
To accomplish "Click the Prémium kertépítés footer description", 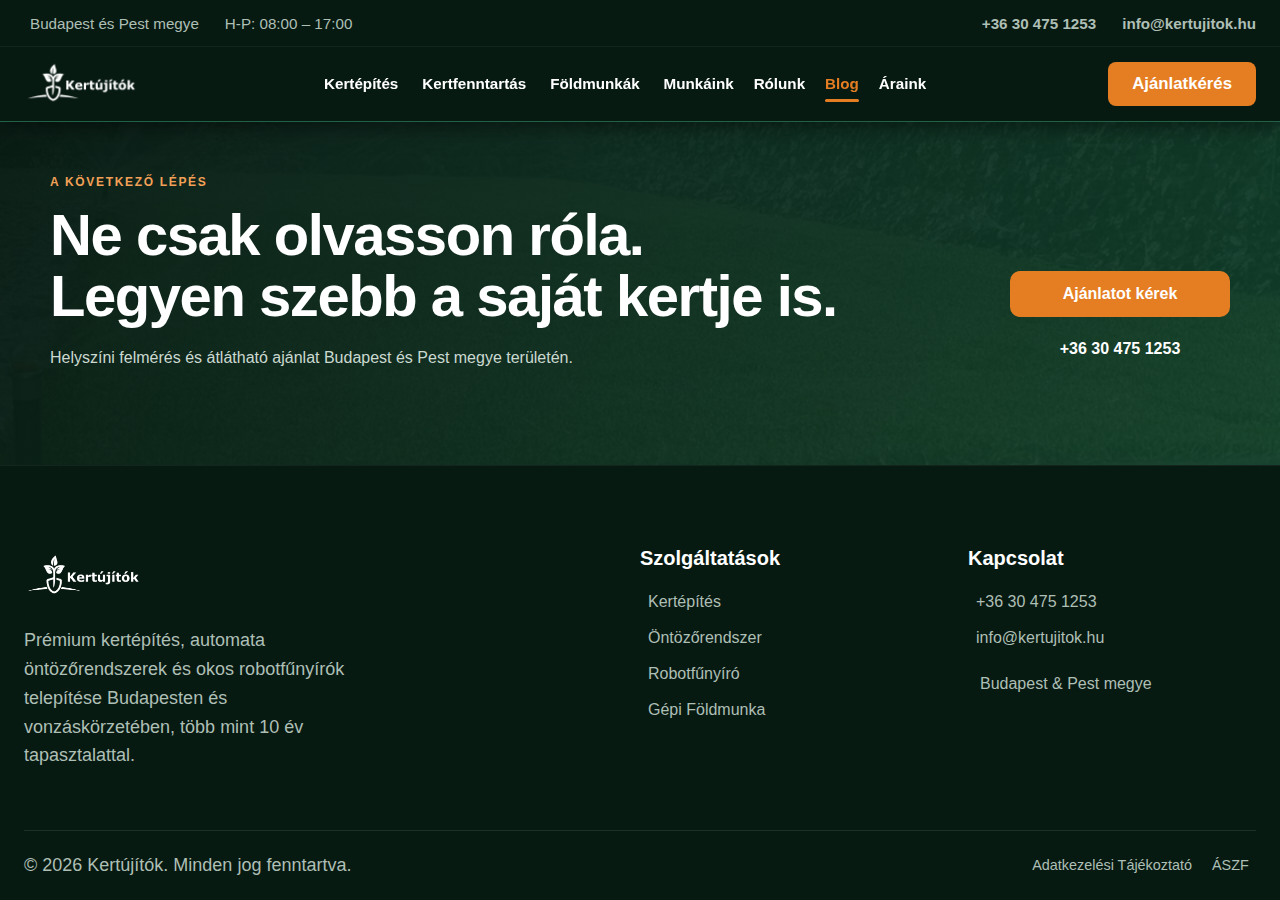I will (x=184, y=697).
